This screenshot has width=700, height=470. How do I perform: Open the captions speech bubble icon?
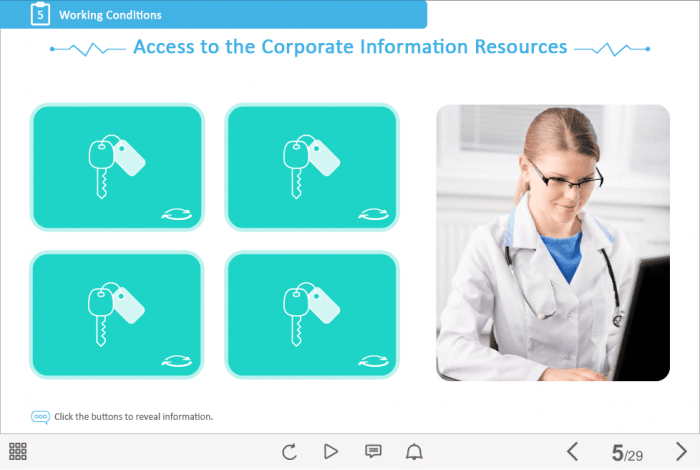tap(373, 451)
